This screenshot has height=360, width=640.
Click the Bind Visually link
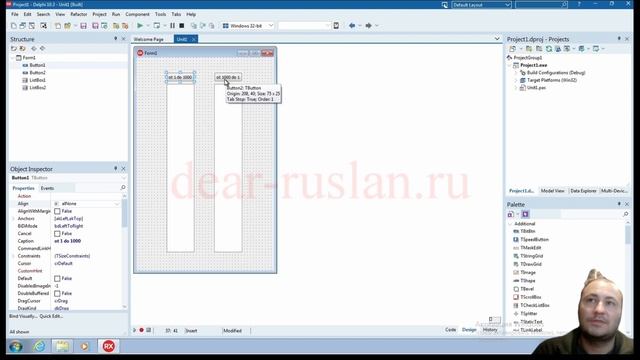pyautogui.click(x=23, y=316)
